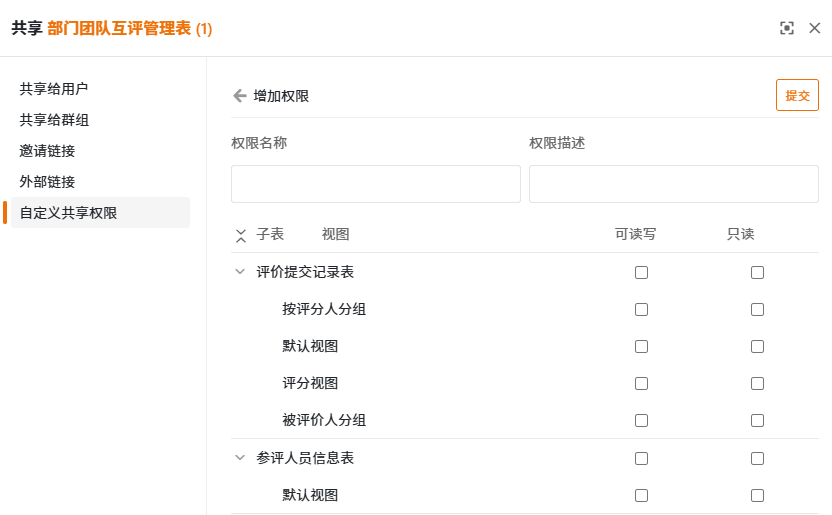Tick 只读 for 参评人员信息表
Screen dimensions: 832x515
[x=757, y=458]
